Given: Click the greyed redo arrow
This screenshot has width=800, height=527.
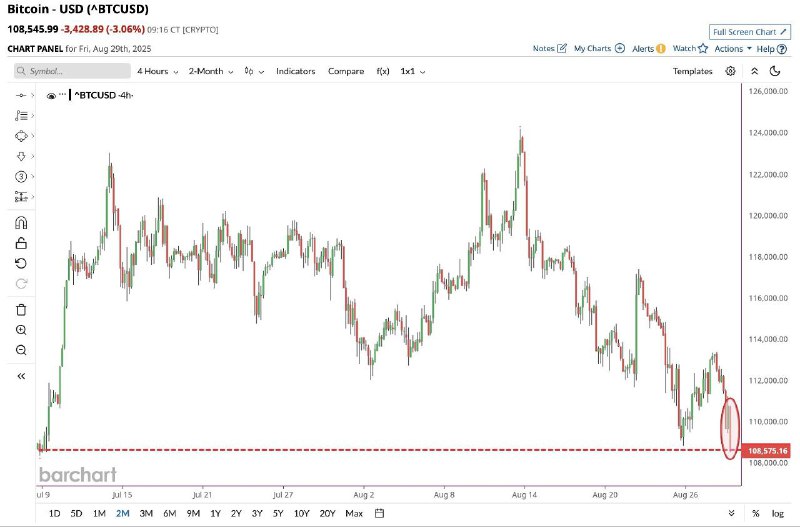Looking at the screenshot, I should pos(21,284).
